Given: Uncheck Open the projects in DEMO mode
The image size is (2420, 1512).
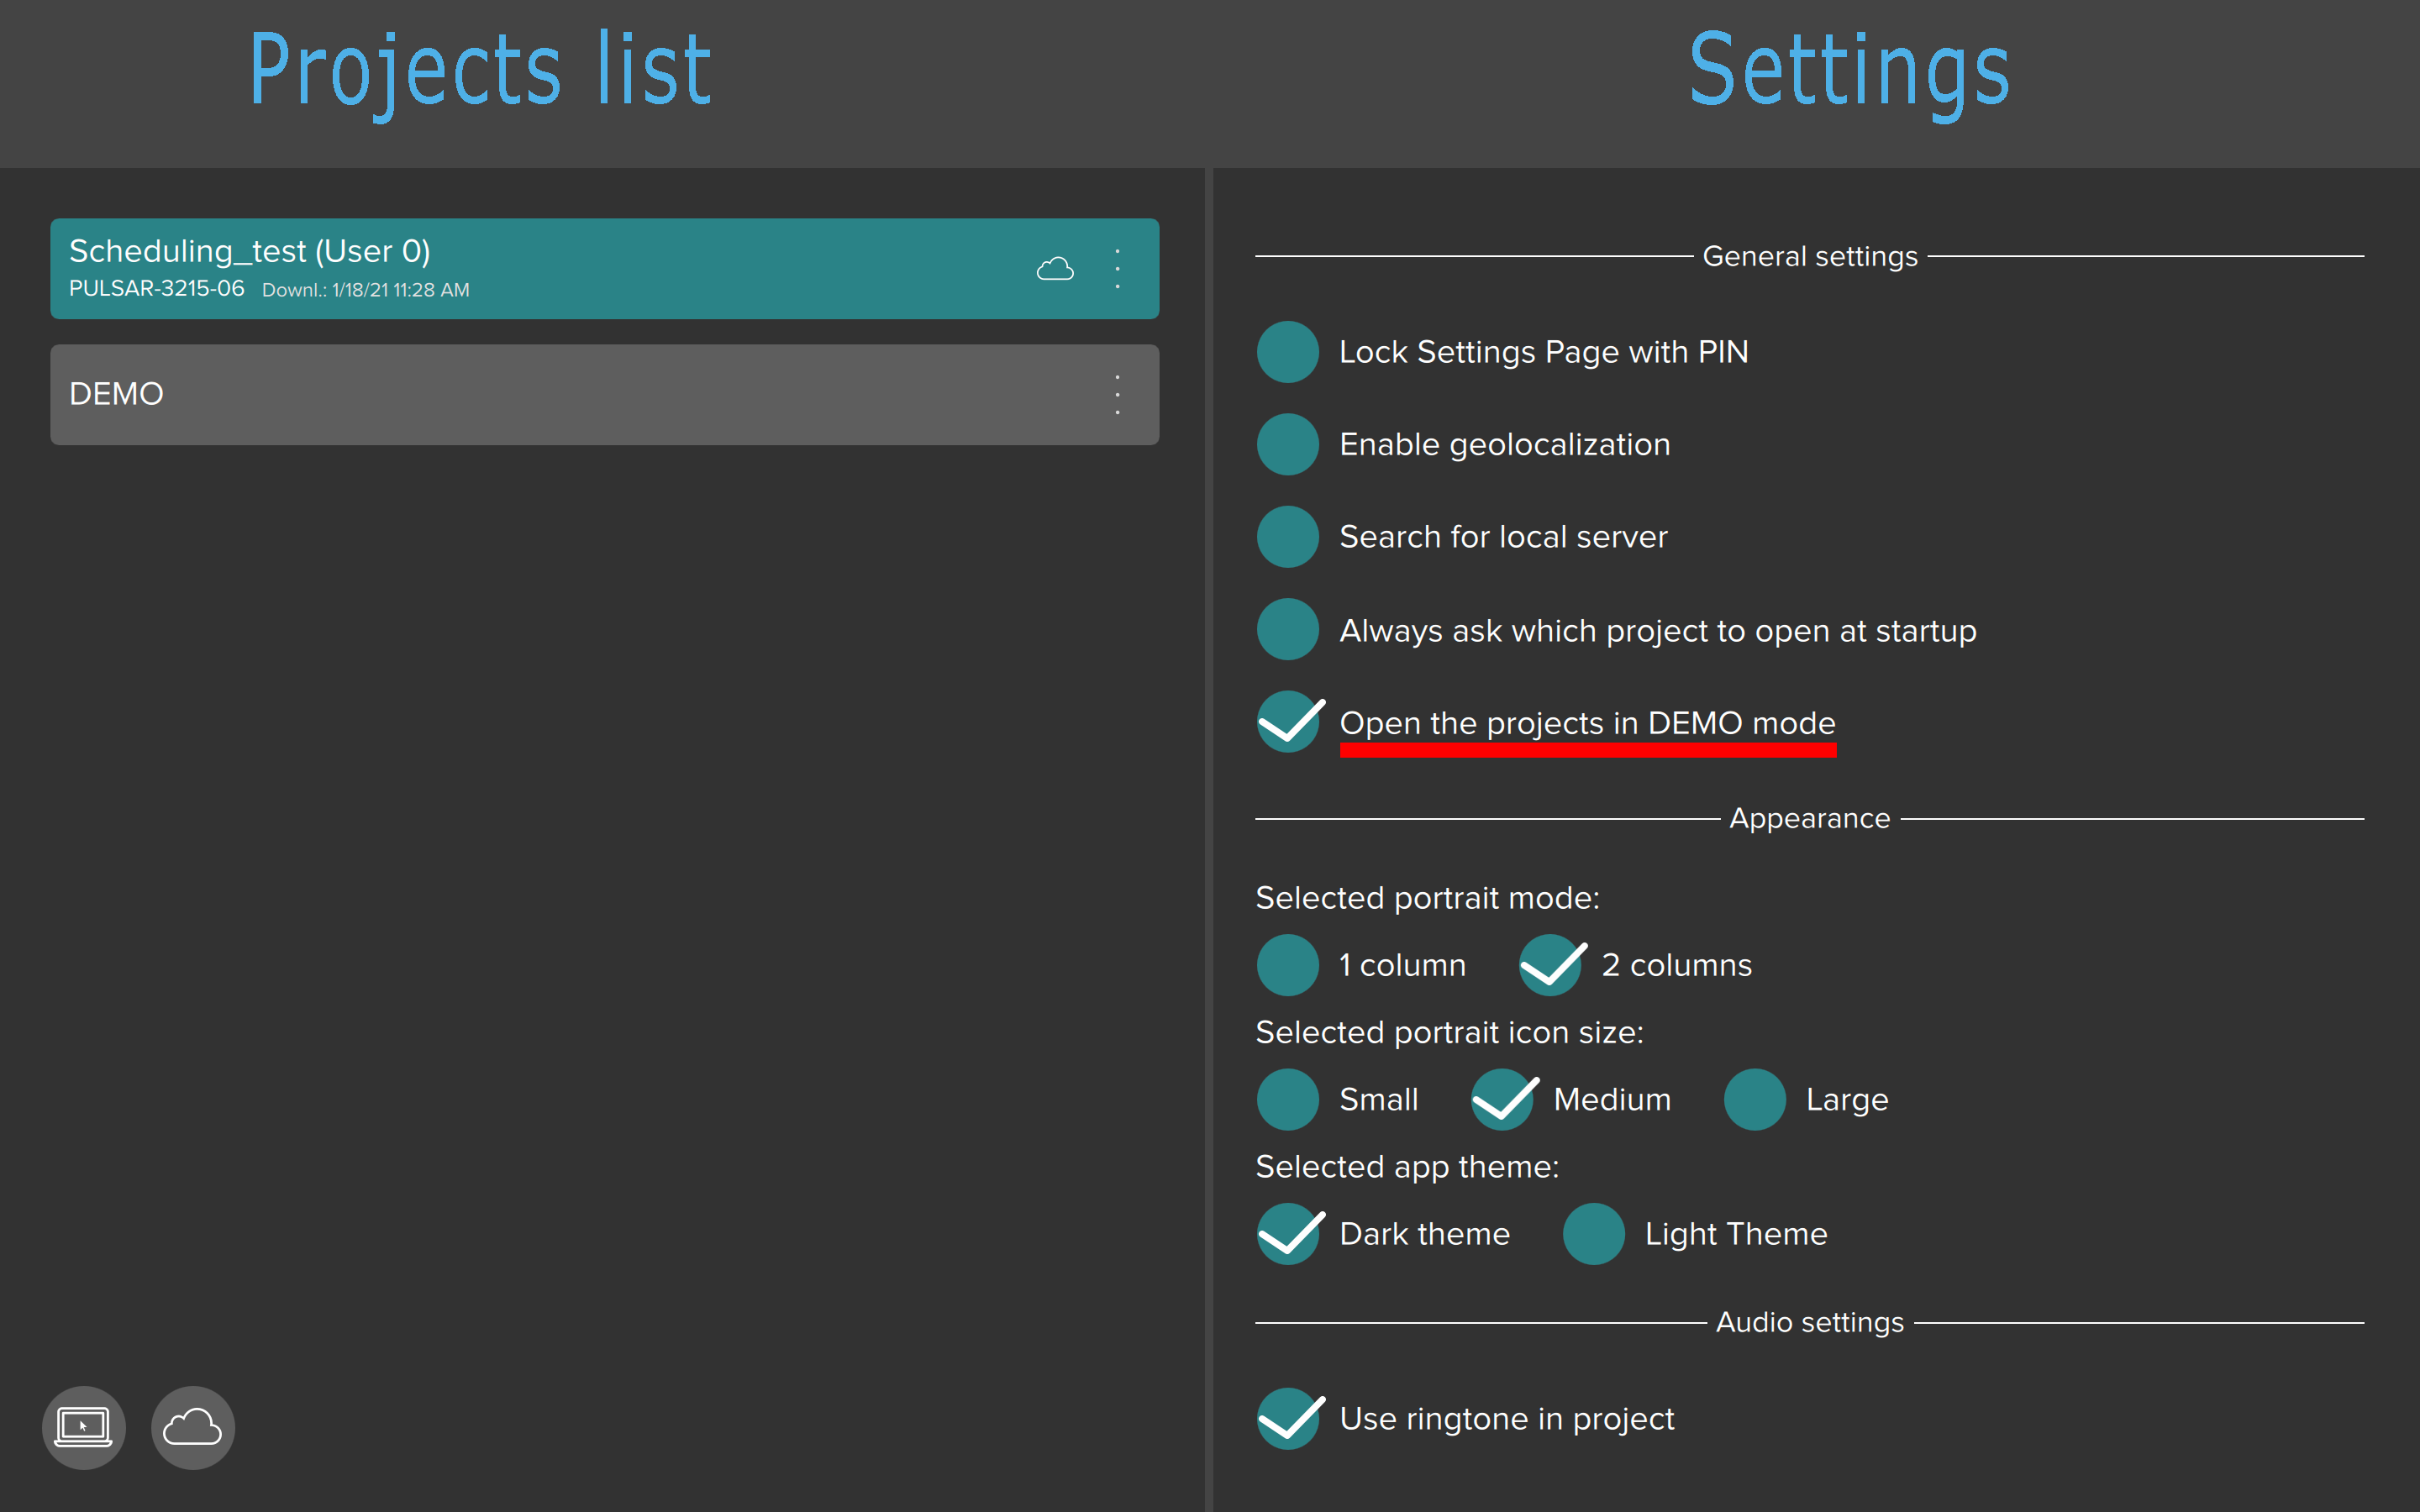Looking at the screenshot, I should coord(1288,722).
